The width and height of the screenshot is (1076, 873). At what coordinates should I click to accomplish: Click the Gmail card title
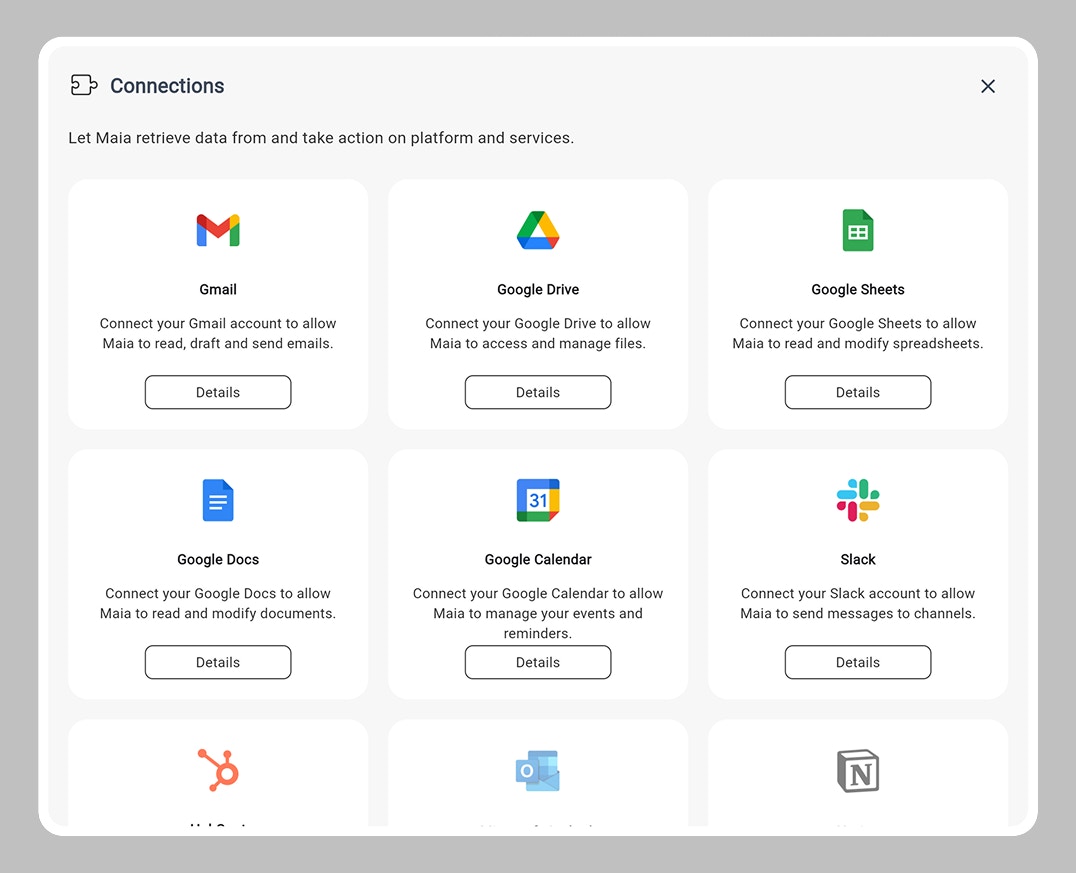tap(218, 290)
